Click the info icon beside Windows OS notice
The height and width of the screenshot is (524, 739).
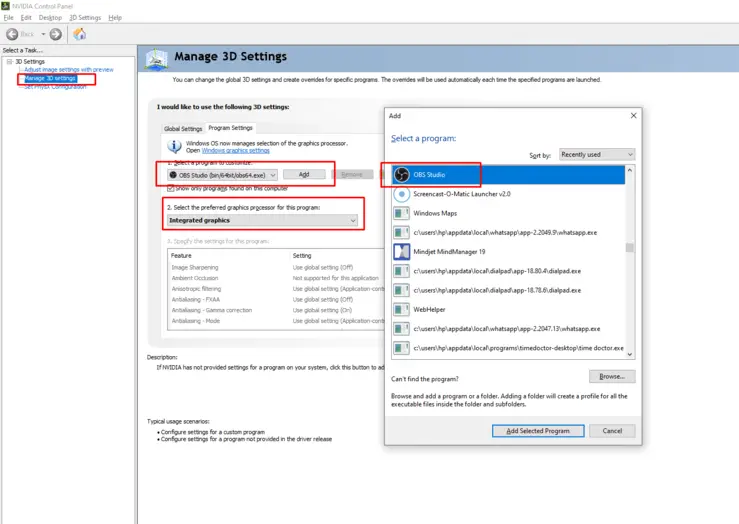pyautogui.click(x=174, y=147)
